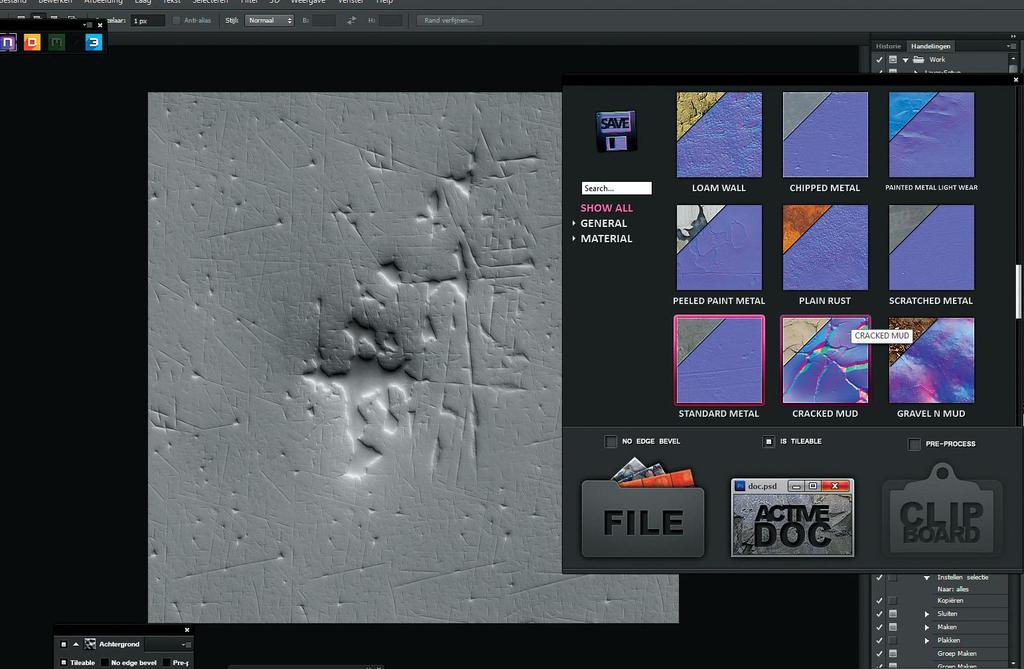Click the 'Naar: alles' row

coord(953,589)
